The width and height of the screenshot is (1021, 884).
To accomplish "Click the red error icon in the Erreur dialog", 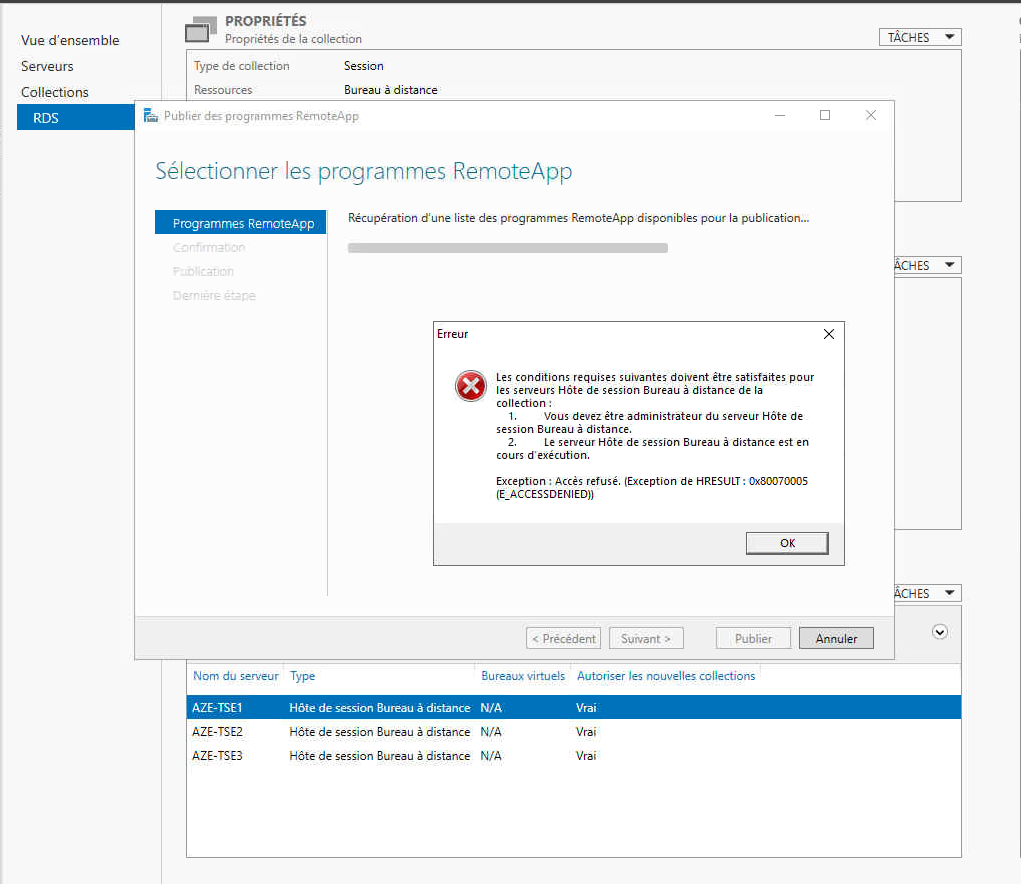I will coord(470,385).
